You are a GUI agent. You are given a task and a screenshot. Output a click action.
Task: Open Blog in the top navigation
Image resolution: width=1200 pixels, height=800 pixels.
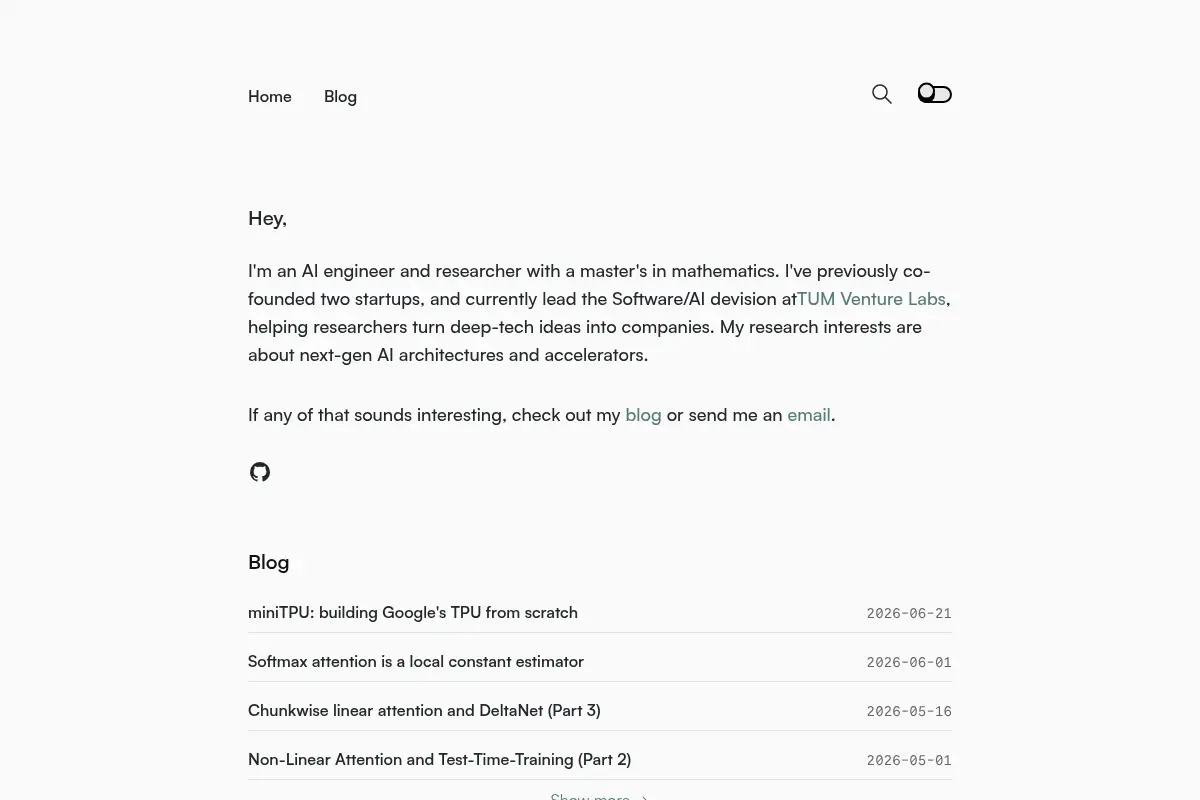pyautogui.click(x=340, y=97)
